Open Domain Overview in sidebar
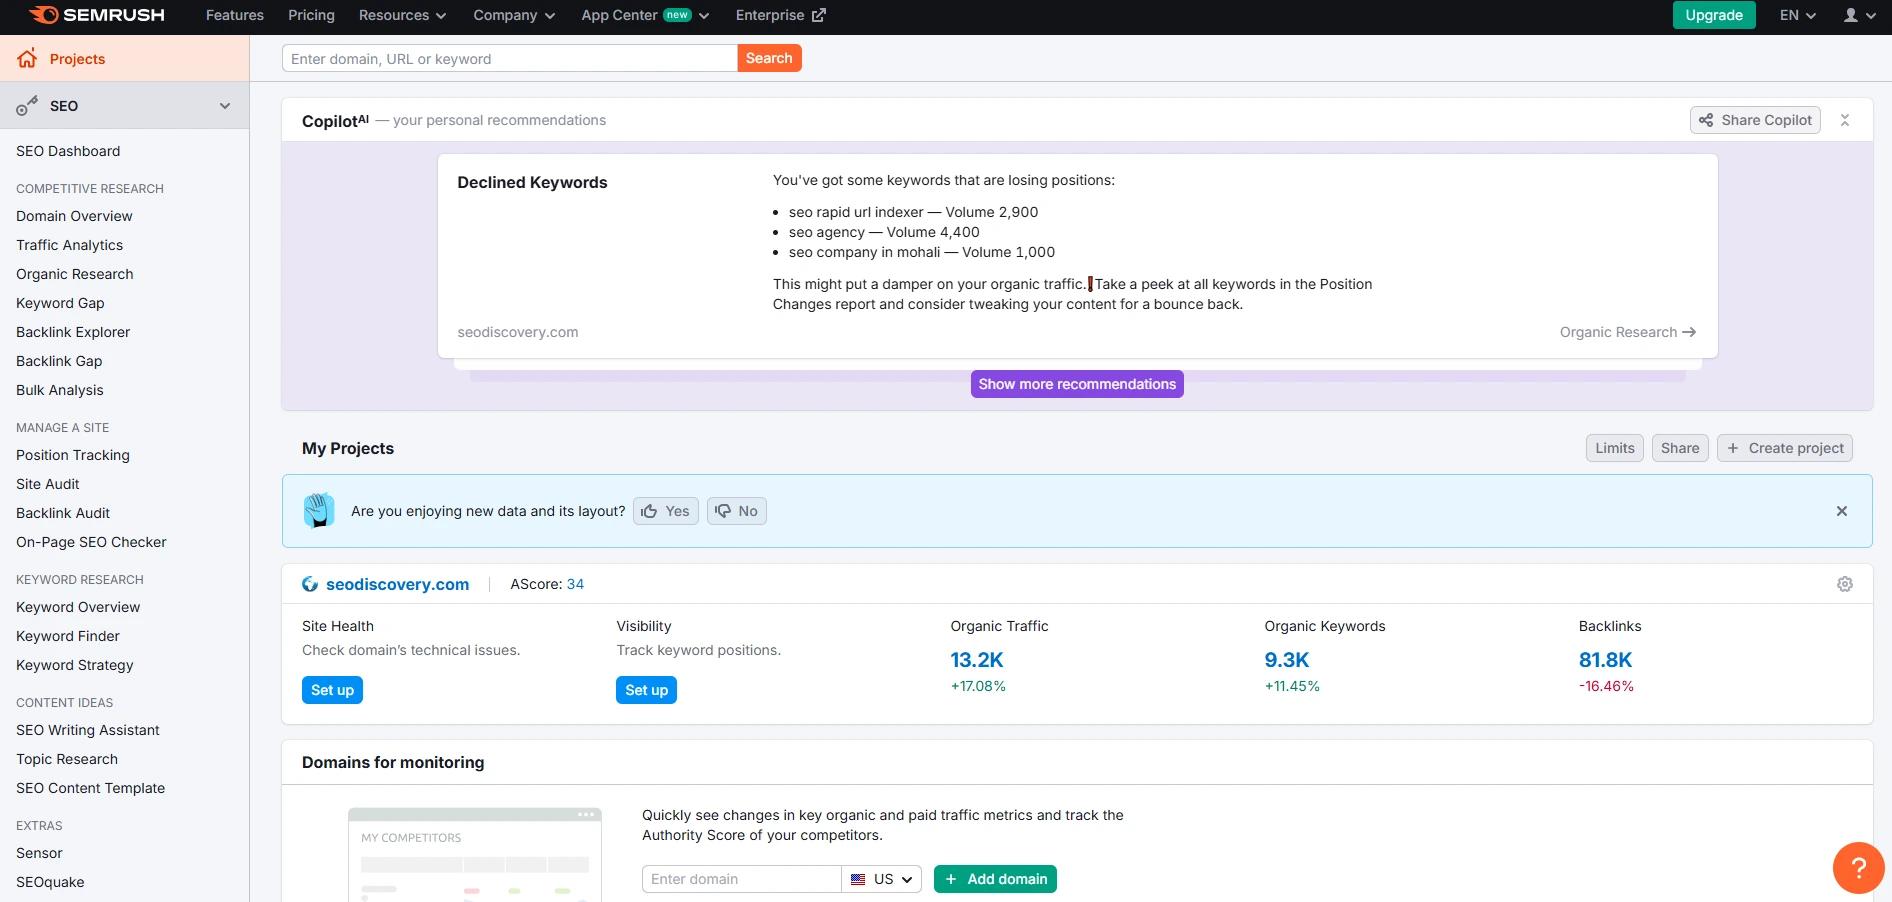The image size is (1892, 902). pos(74,216)
